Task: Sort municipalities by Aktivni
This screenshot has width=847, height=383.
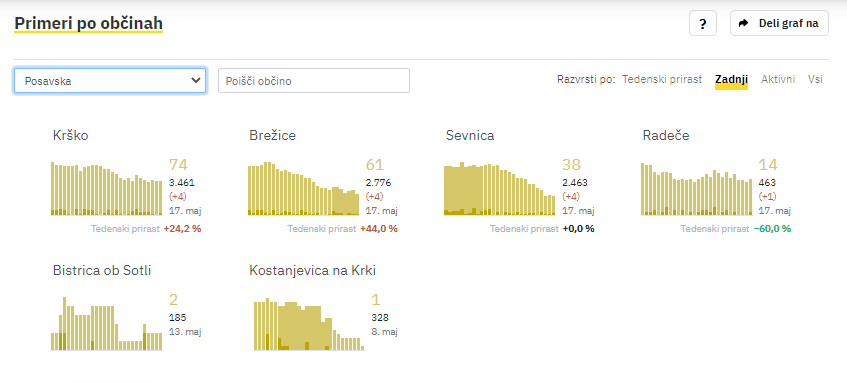Action: point(778,79)
